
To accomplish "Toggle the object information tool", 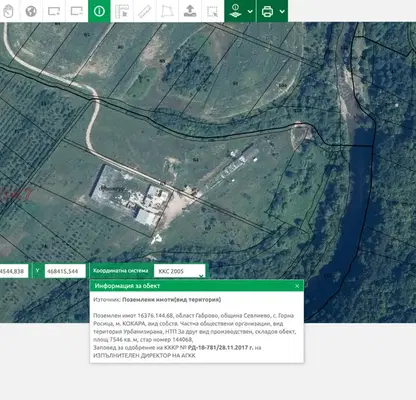I will point(99,11).
